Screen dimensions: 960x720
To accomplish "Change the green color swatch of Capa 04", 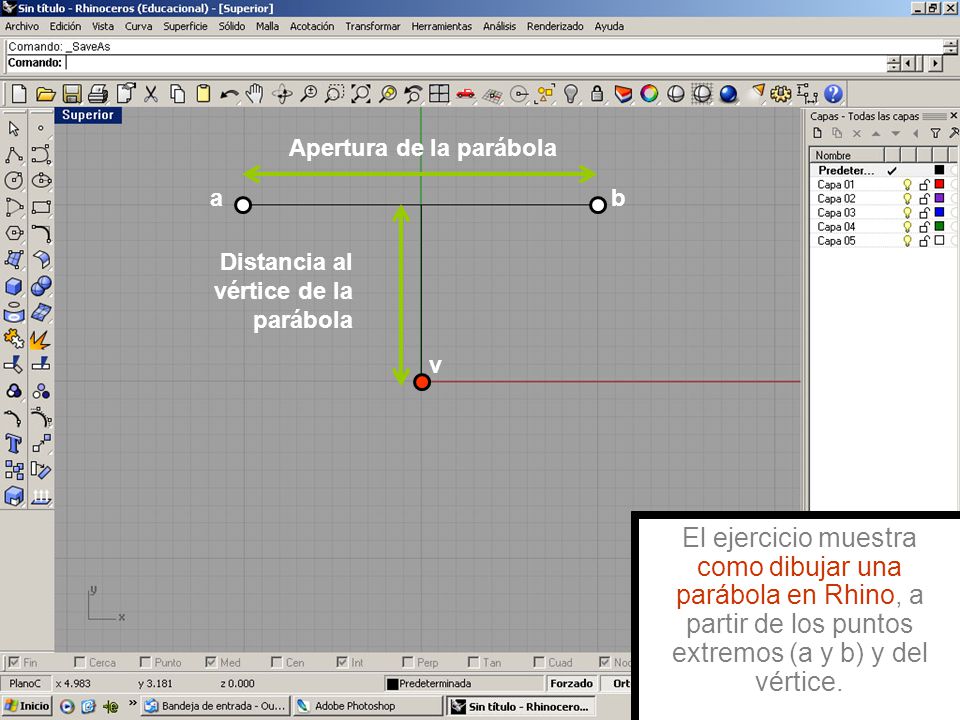I will pyautogui.click(x=939, y=227).
